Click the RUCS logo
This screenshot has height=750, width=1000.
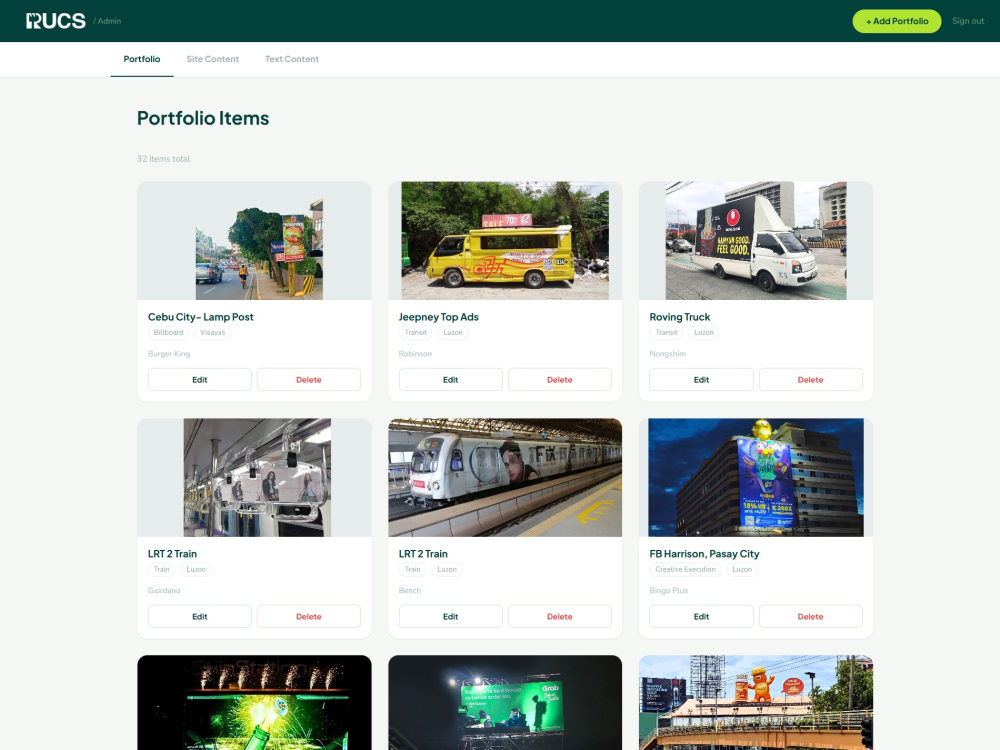coord(55,21)
